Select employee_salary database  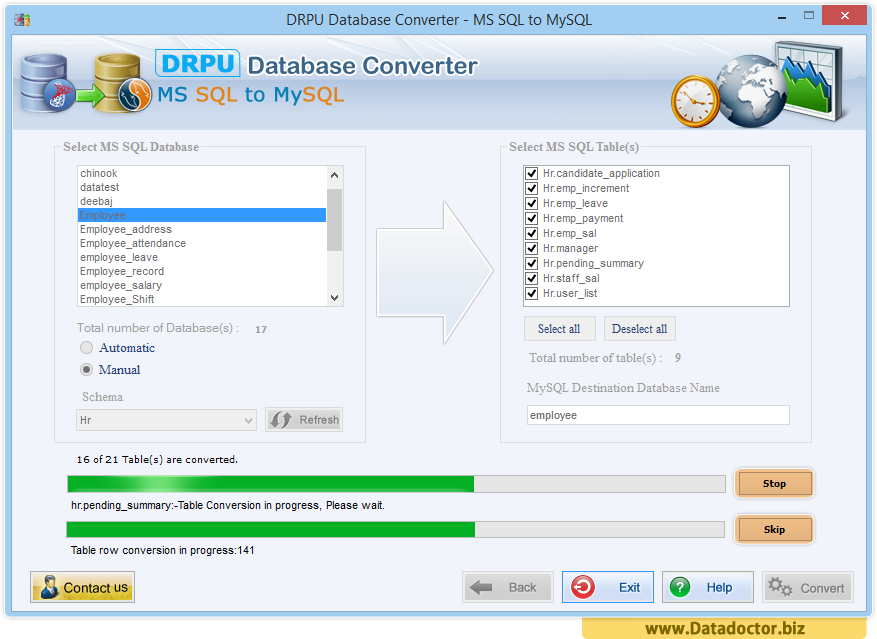pyautogui.click(x=202, y=285)
